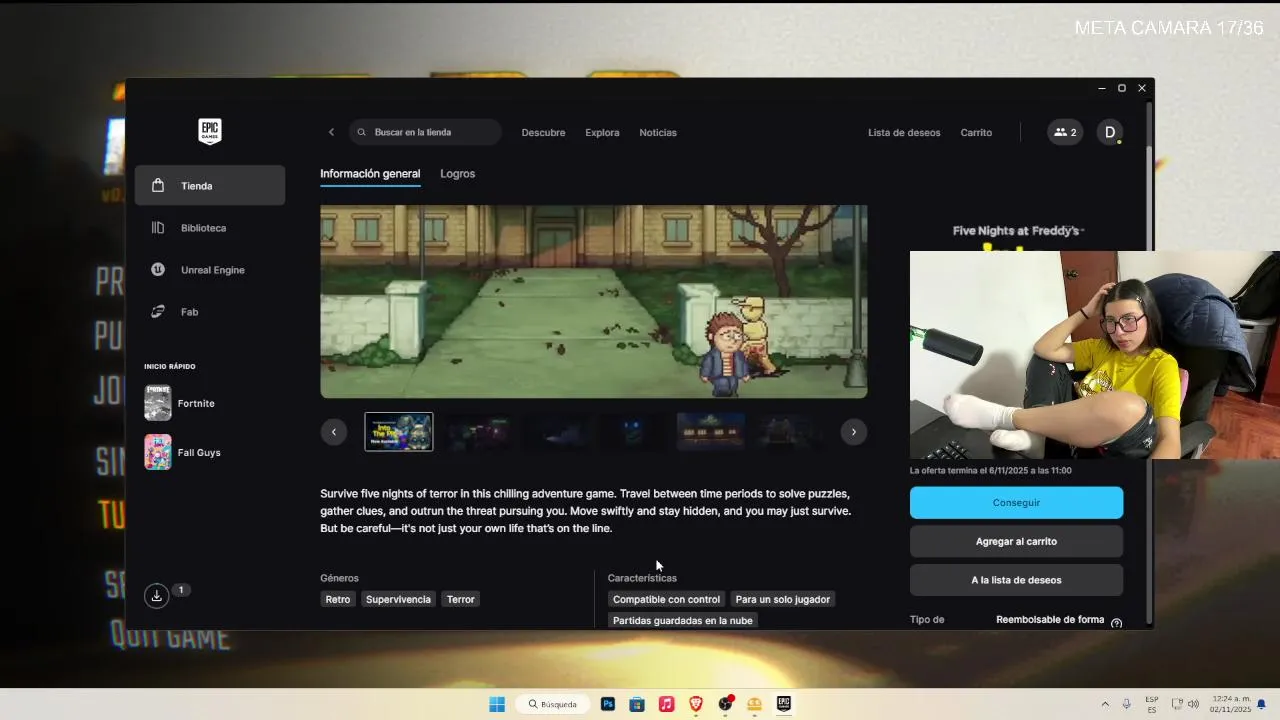Click the next media arrow in carousel

click(853, 432)
